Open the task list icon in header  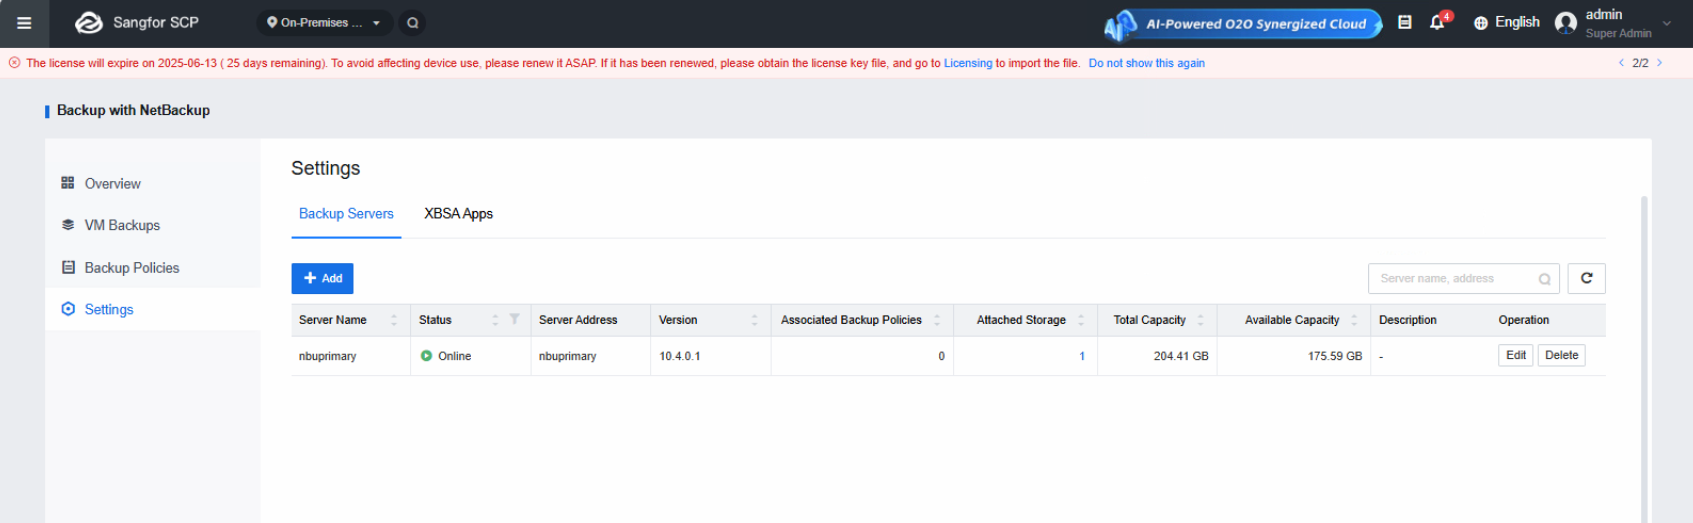click(x=1405, y=22)
